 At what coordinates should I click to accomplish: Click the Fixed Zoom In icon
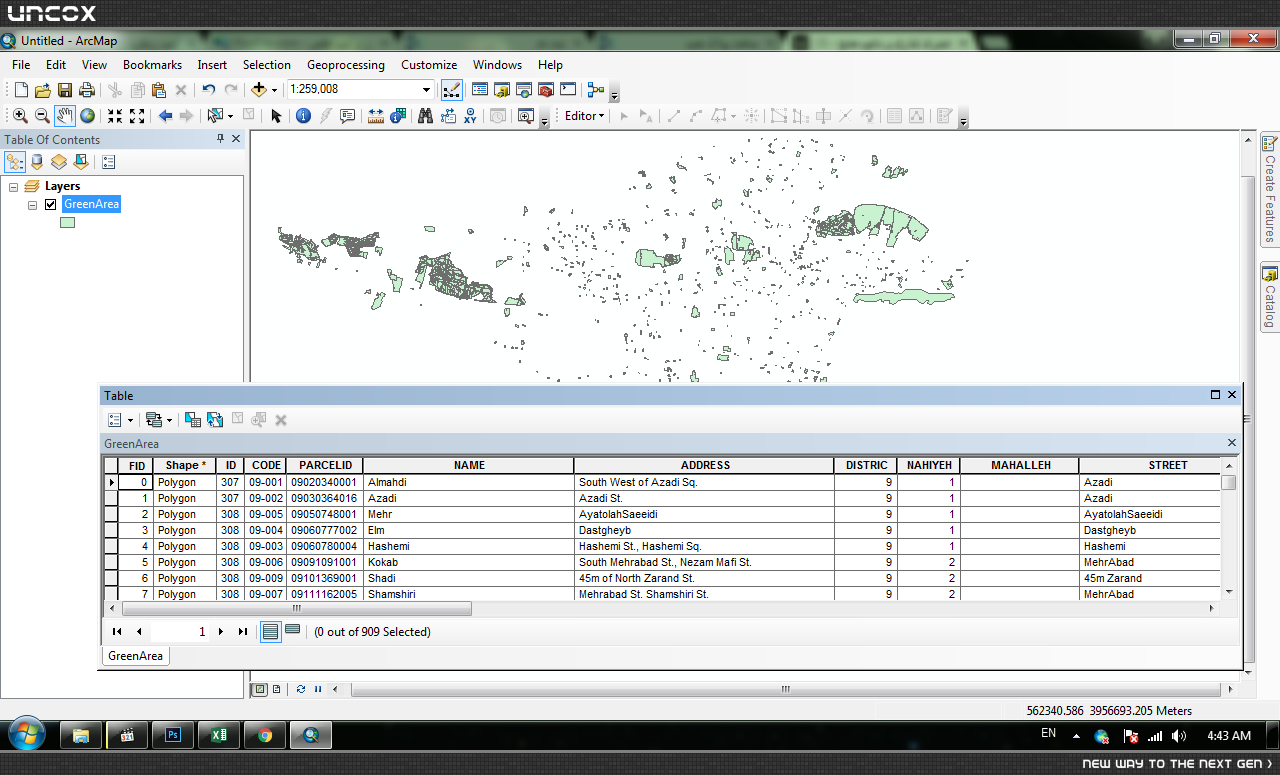point(115,116)
